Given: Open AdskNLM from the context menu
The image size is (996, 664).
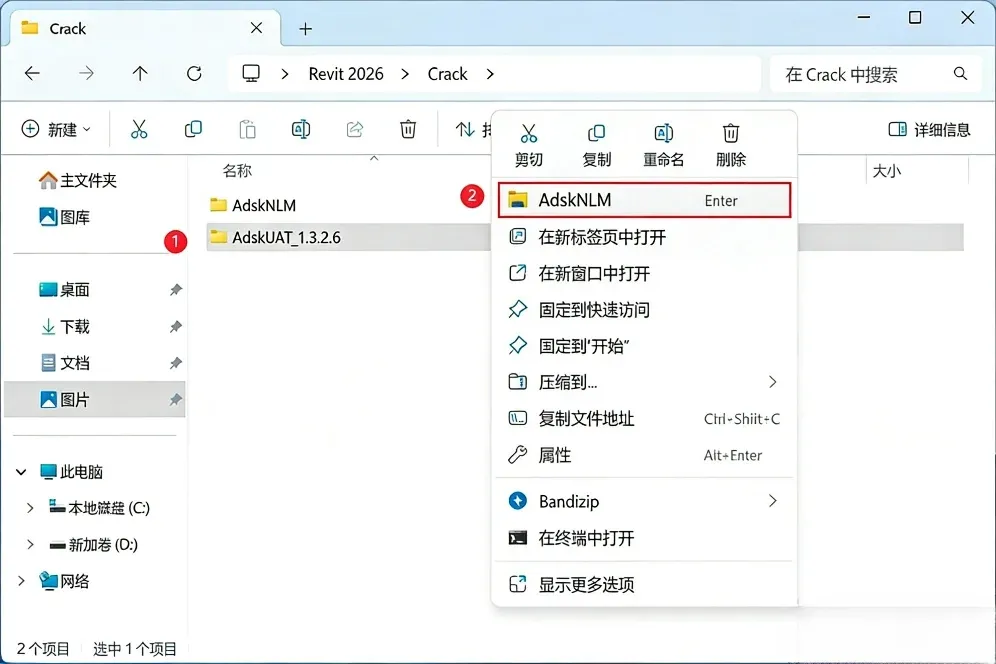Looking at the screenshot, I should coord(645,200).
